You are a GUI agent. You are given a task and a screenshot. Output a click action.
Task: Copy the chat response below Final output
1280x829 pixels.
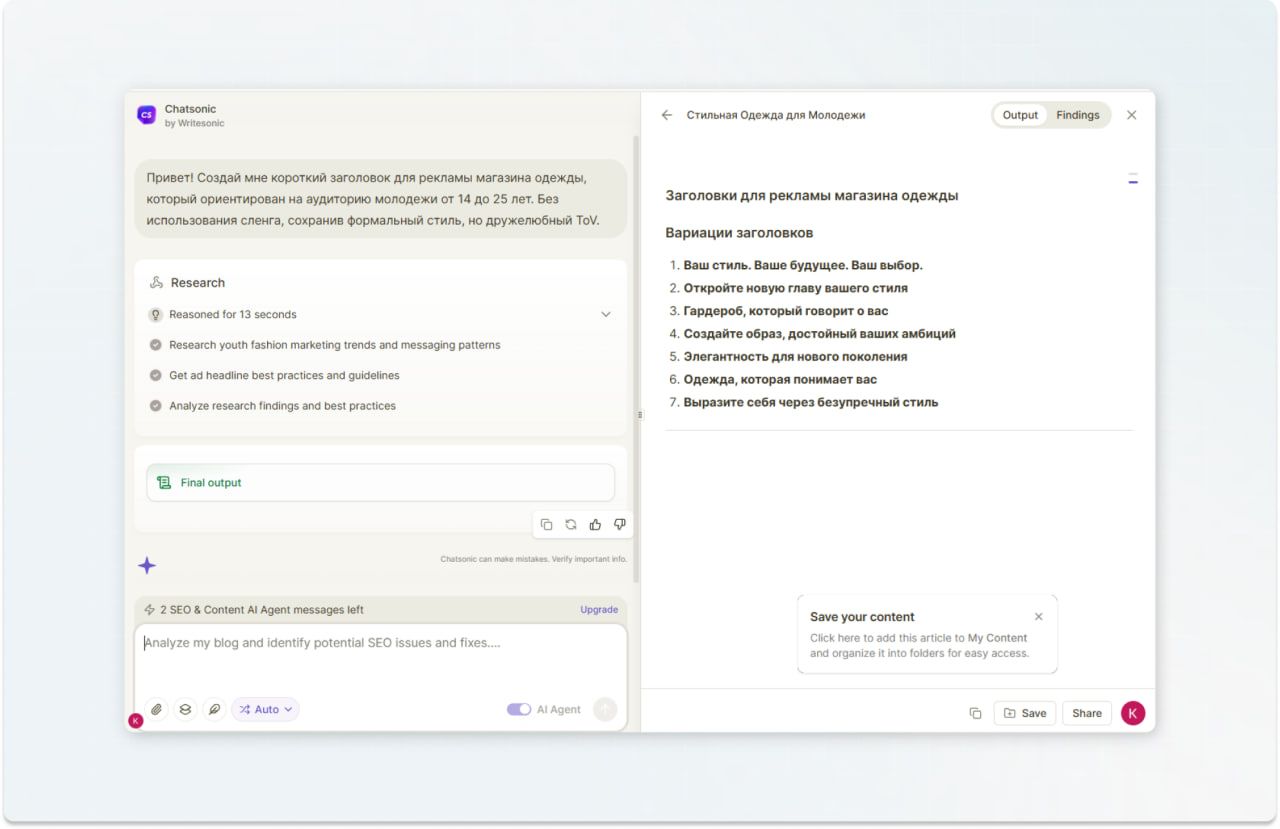(547, 524)
